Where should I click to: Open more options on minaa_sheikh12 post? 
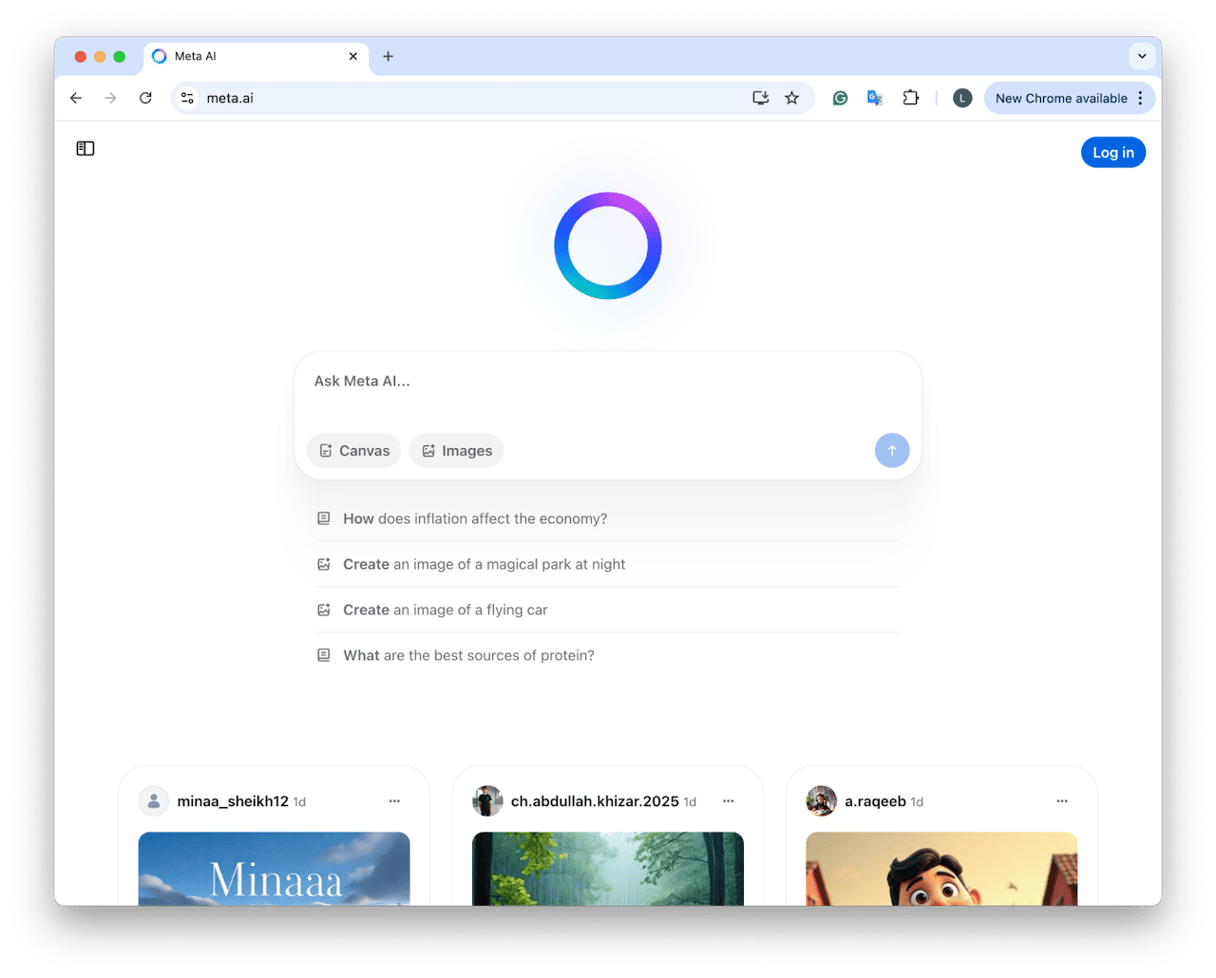tap(394, 801)
